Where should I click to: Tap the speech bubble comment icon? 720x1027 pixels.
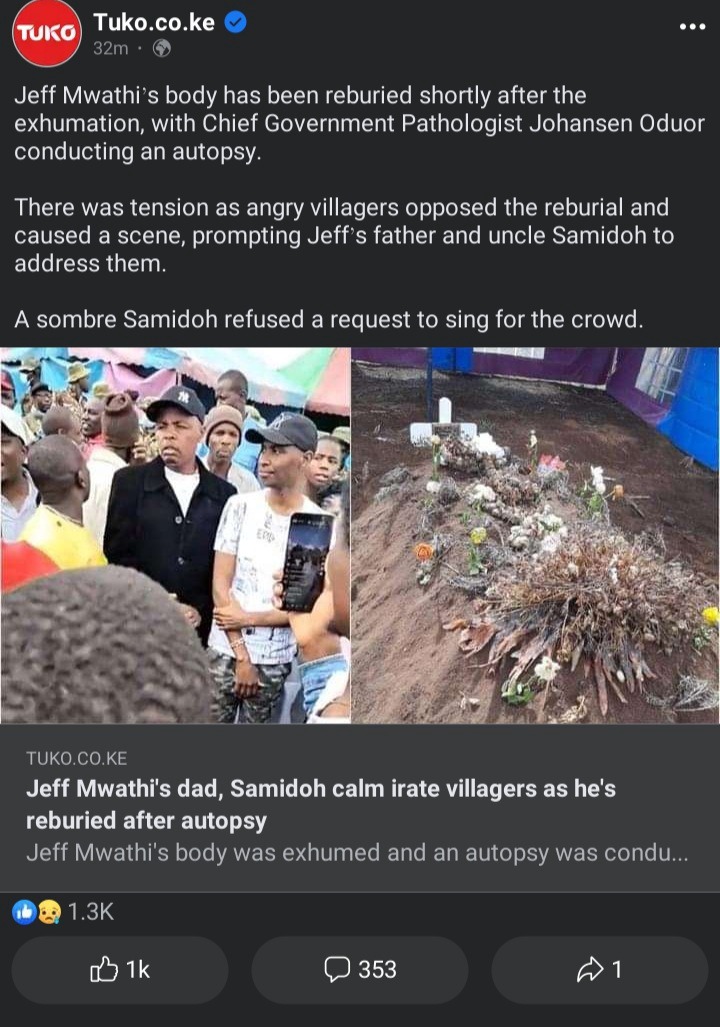tap(337, 969)
